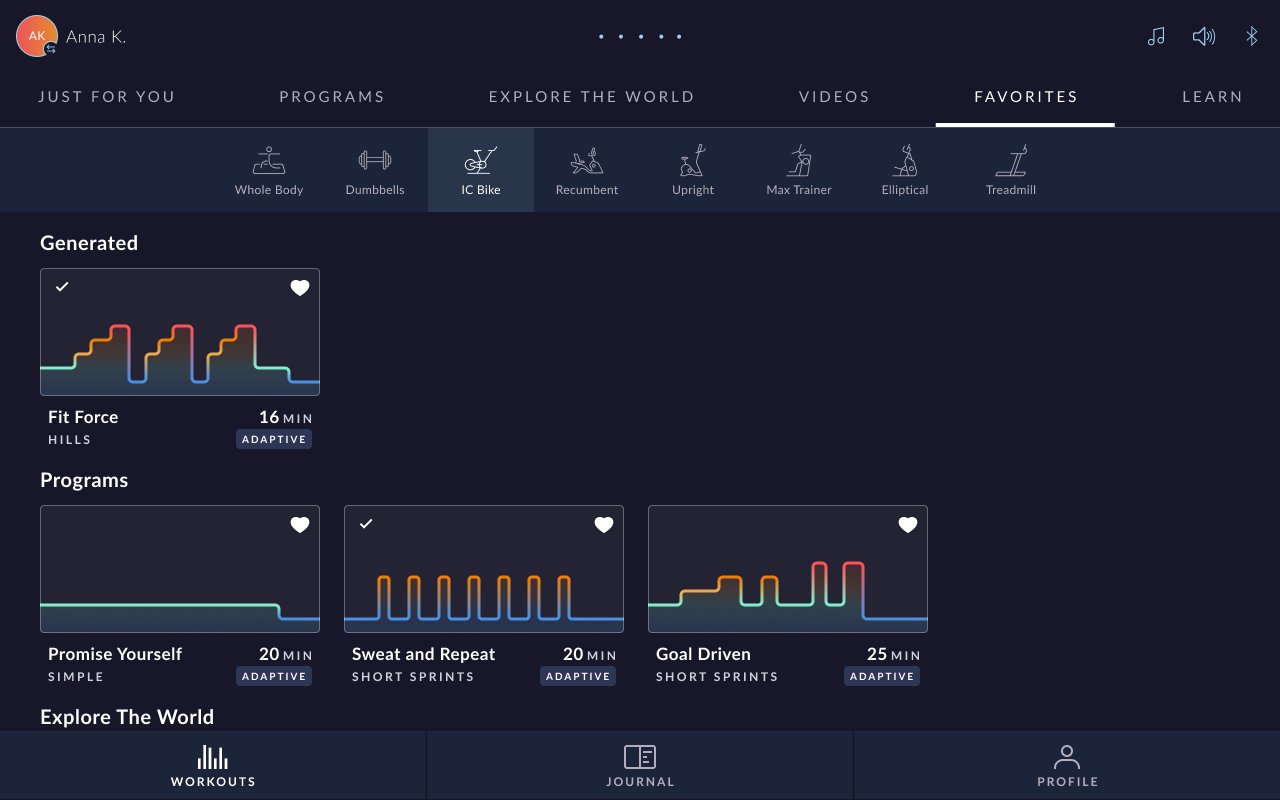Click the Sweat and Repeat title
The image size is (1280, 800).
tap(424, 654)
